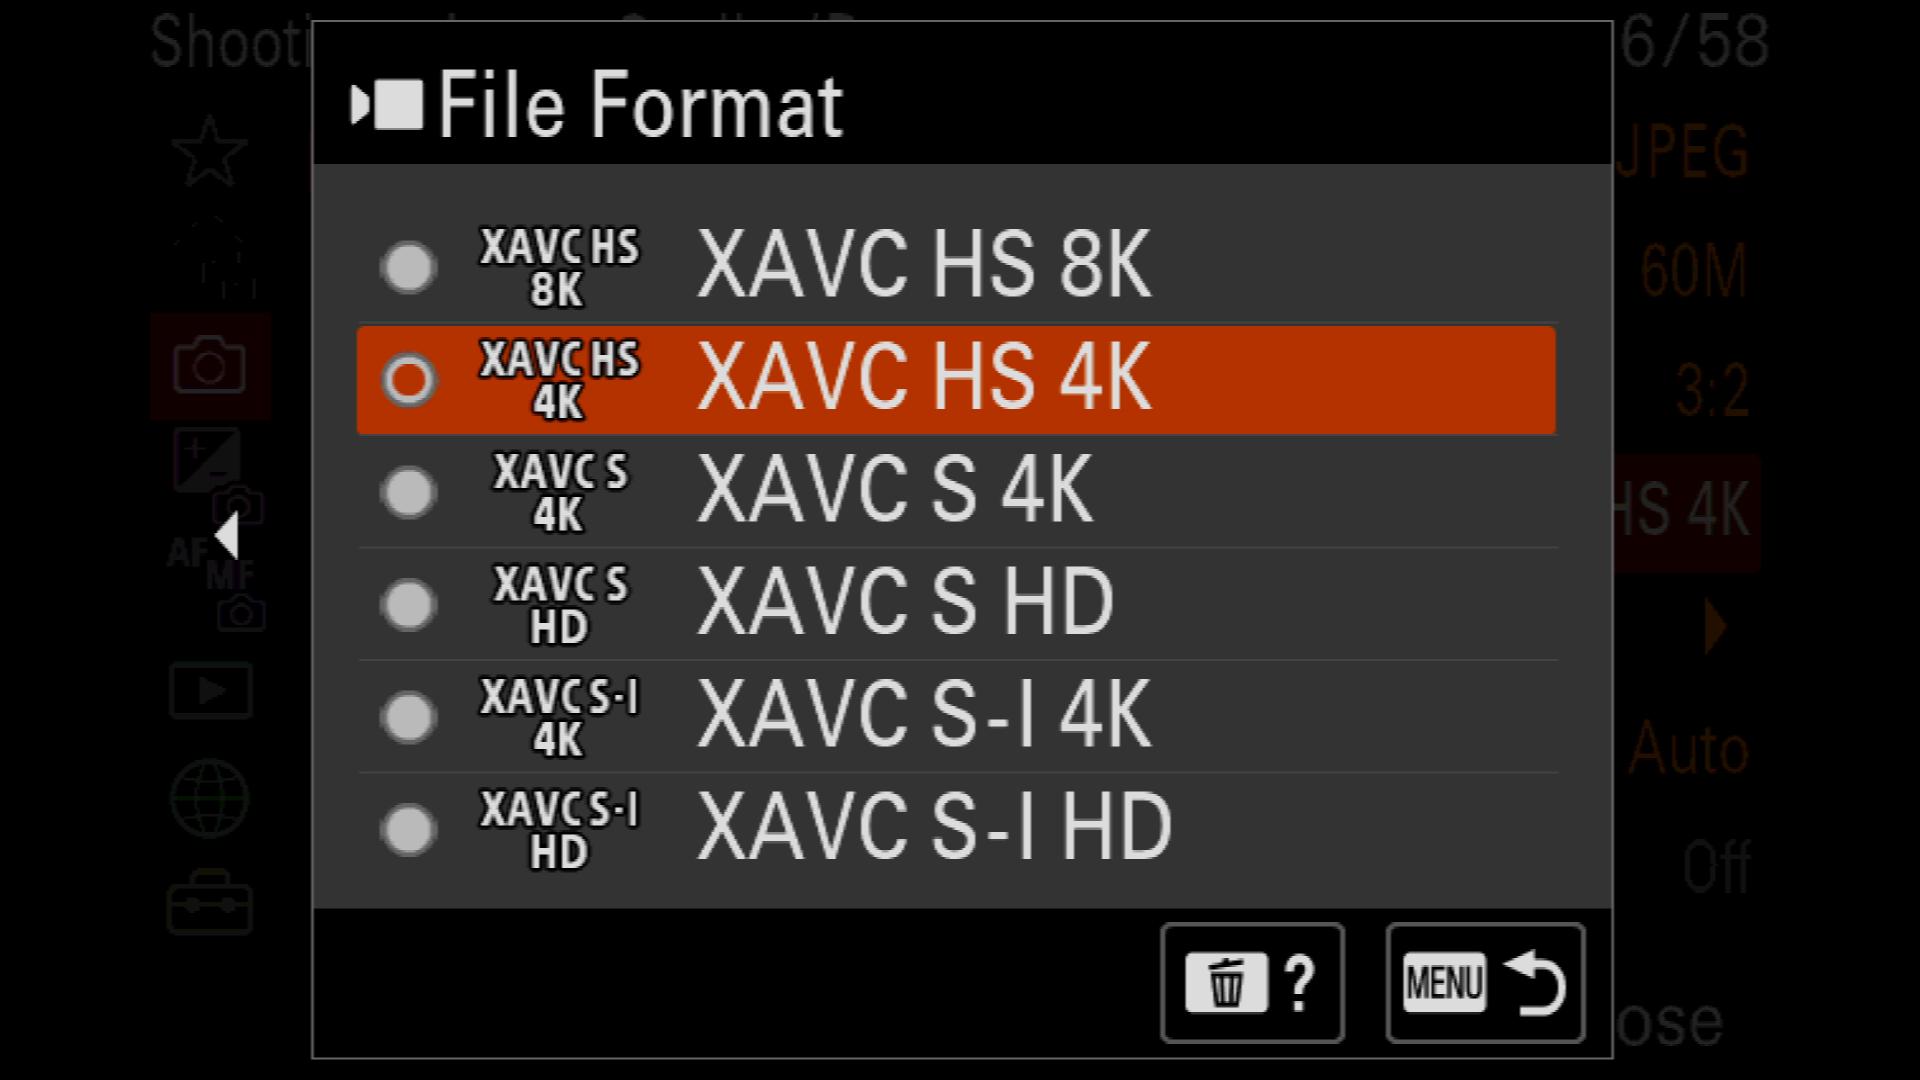This screenshot has width=1920, height=1080.
Task: Open the toolbox setup menu tab
Action: (x=210, y=902)
